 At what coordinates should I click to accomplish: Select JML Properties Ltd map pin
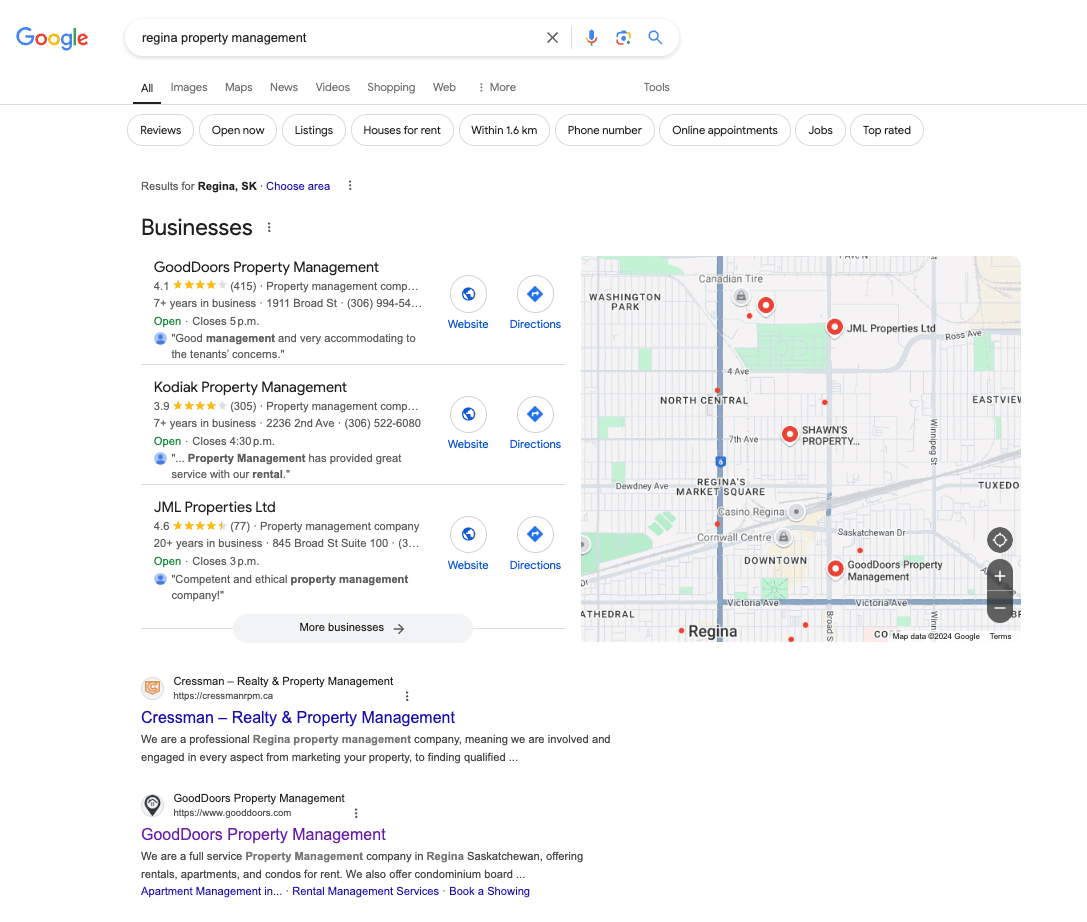coord(835,327)
